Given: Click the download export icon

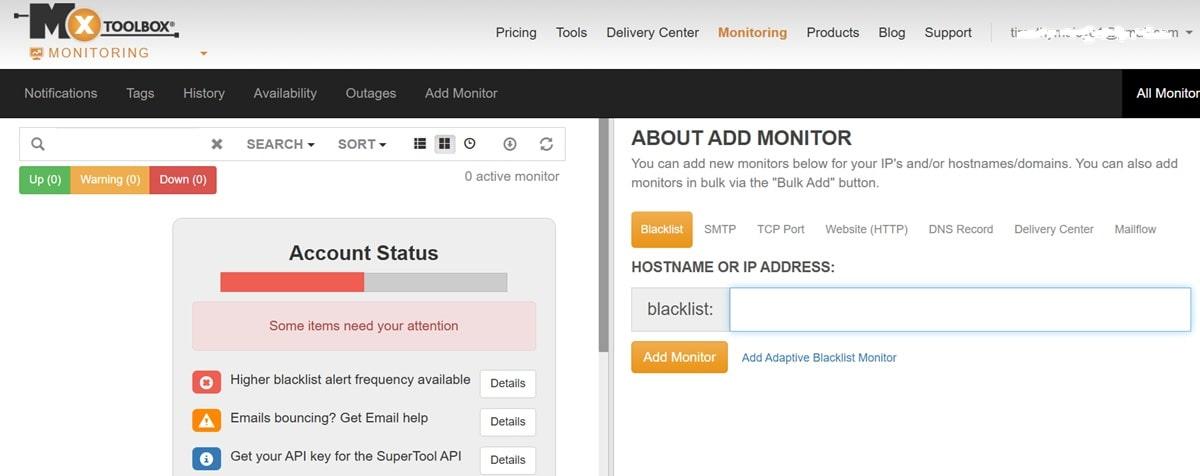Looking at the screenshot, I should click(510, 144).
